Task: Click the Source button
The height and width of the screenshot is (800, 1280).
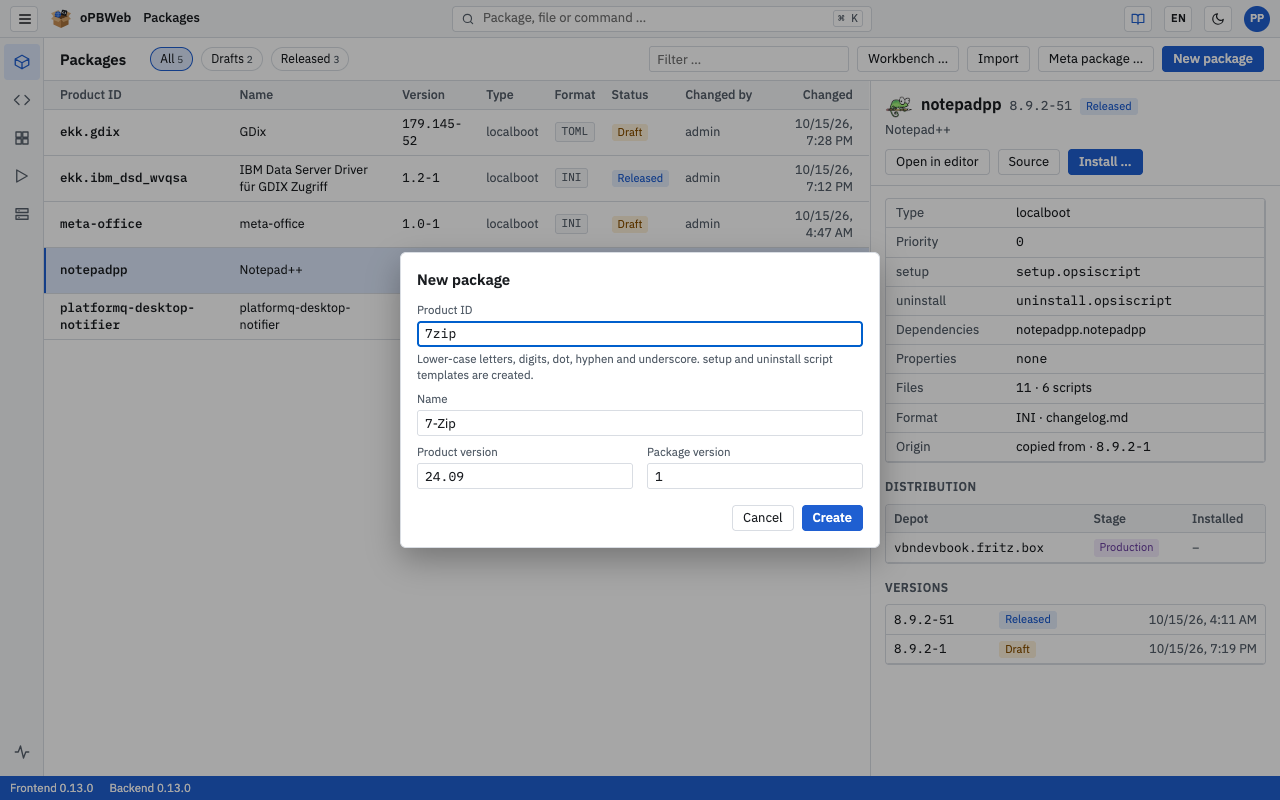Action: click(1029, 162)
